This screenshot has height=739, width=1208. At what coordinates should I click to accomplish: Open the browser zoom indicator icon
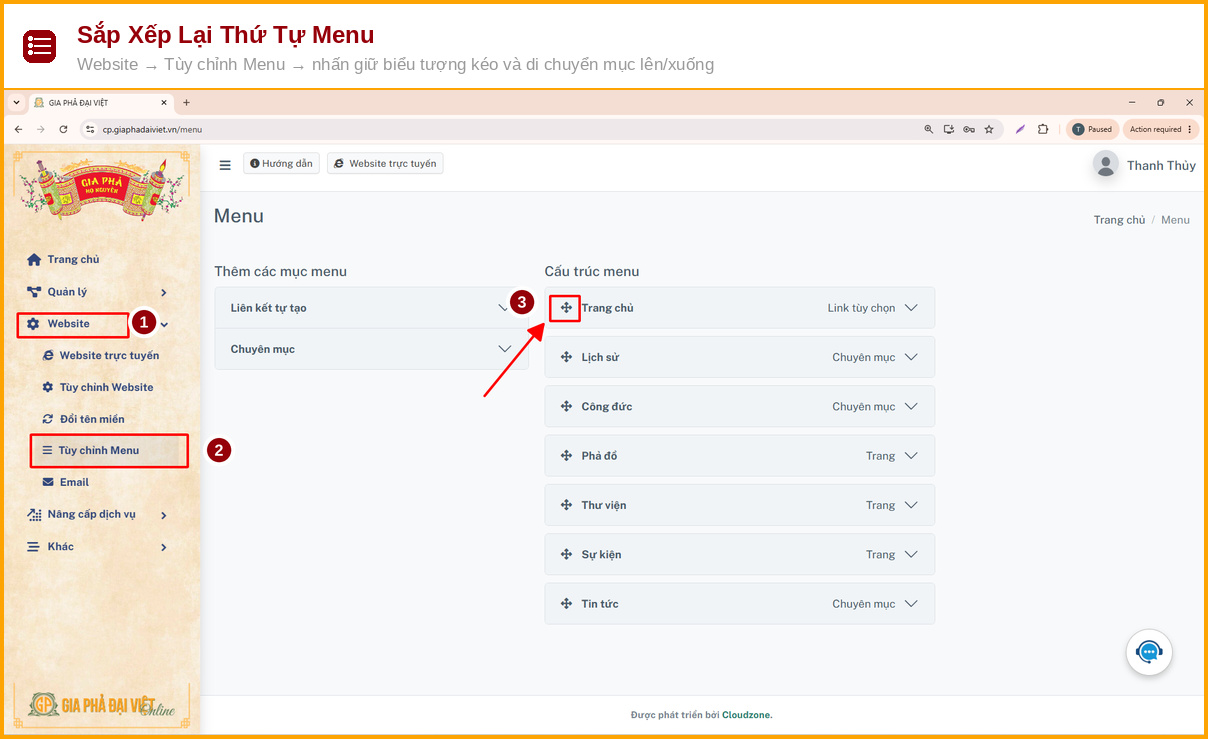point(929,129)
